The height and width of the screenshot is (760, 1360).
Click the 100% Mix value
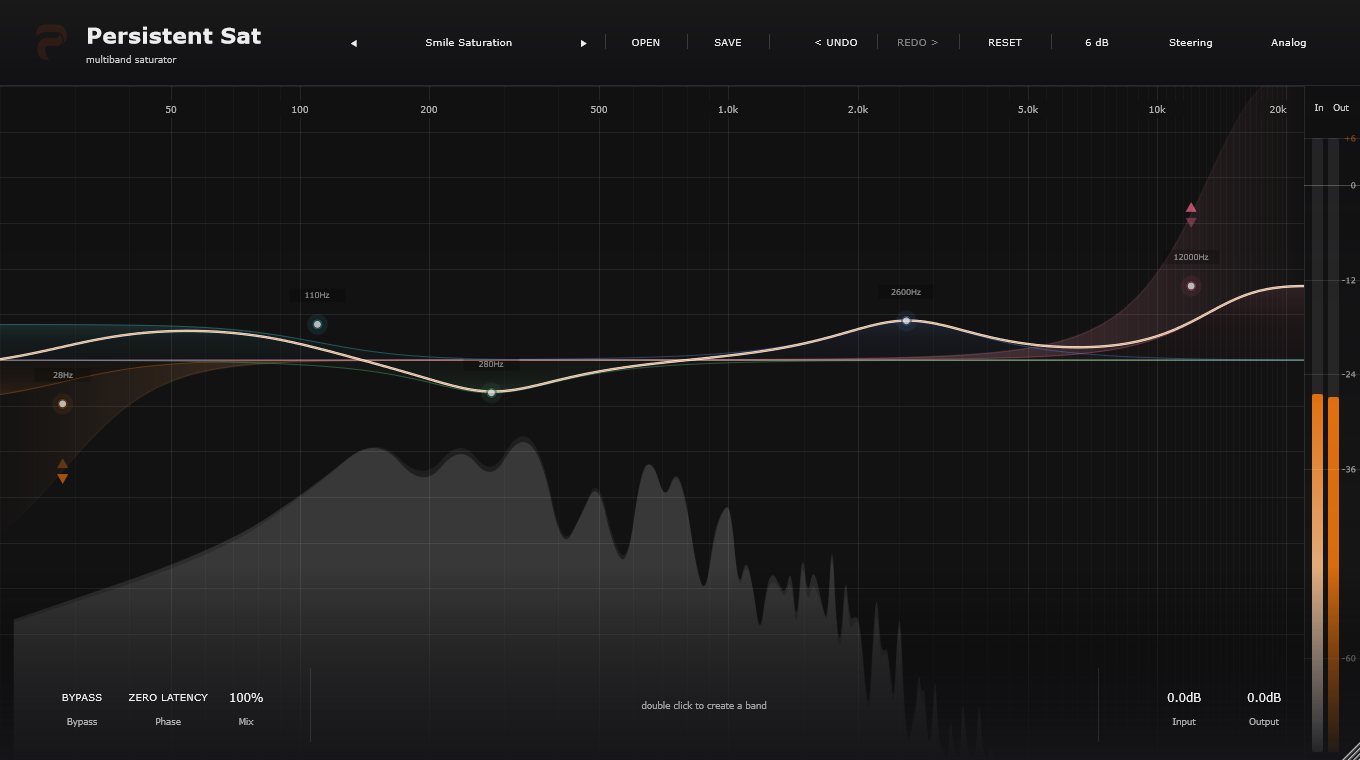(x=246, y=698)
